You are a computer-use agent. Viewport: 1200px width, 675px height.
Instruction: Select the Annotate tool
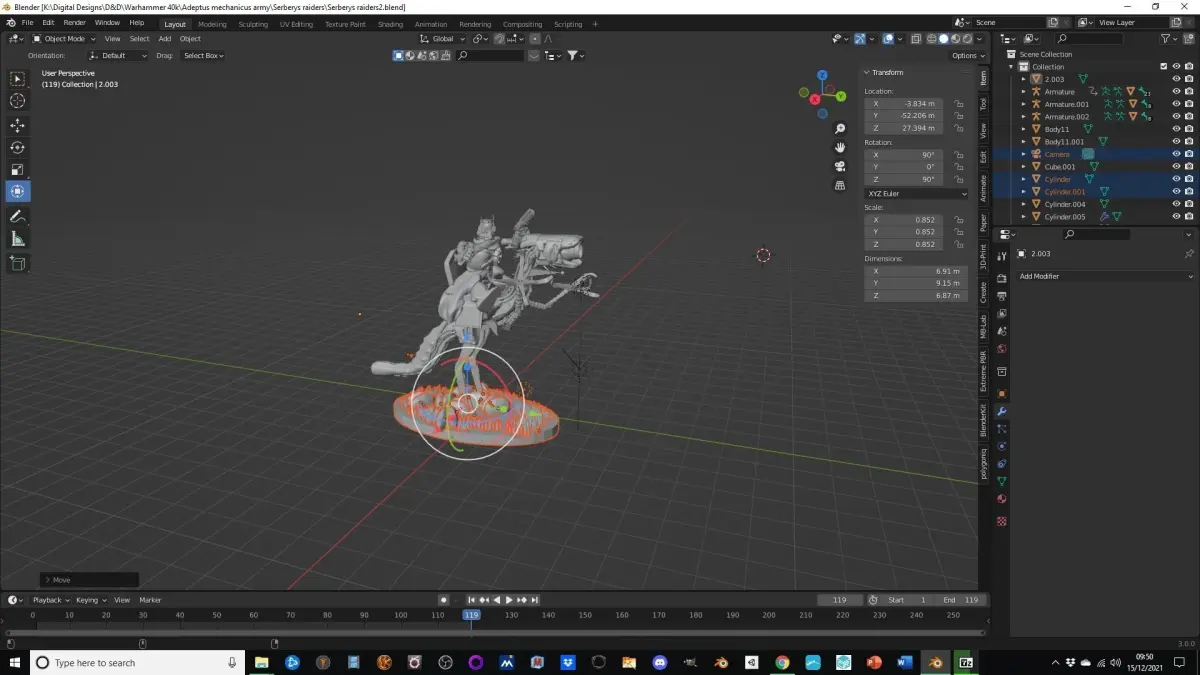17,217
